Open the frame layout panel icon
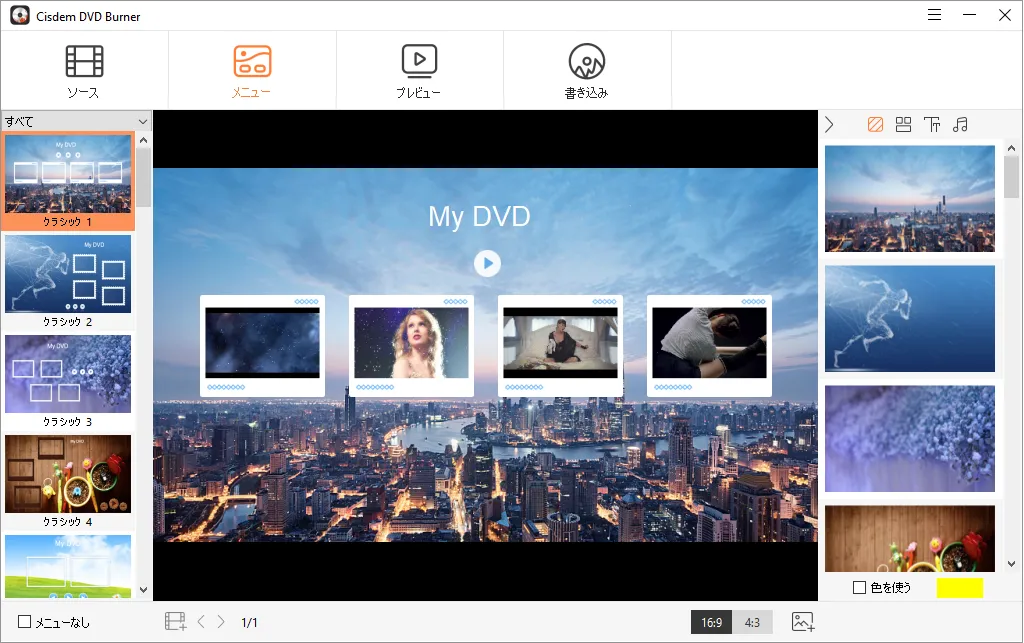The width and height of the screenshot is (1024, 643). pyautogui.click(x=903, y=125)
